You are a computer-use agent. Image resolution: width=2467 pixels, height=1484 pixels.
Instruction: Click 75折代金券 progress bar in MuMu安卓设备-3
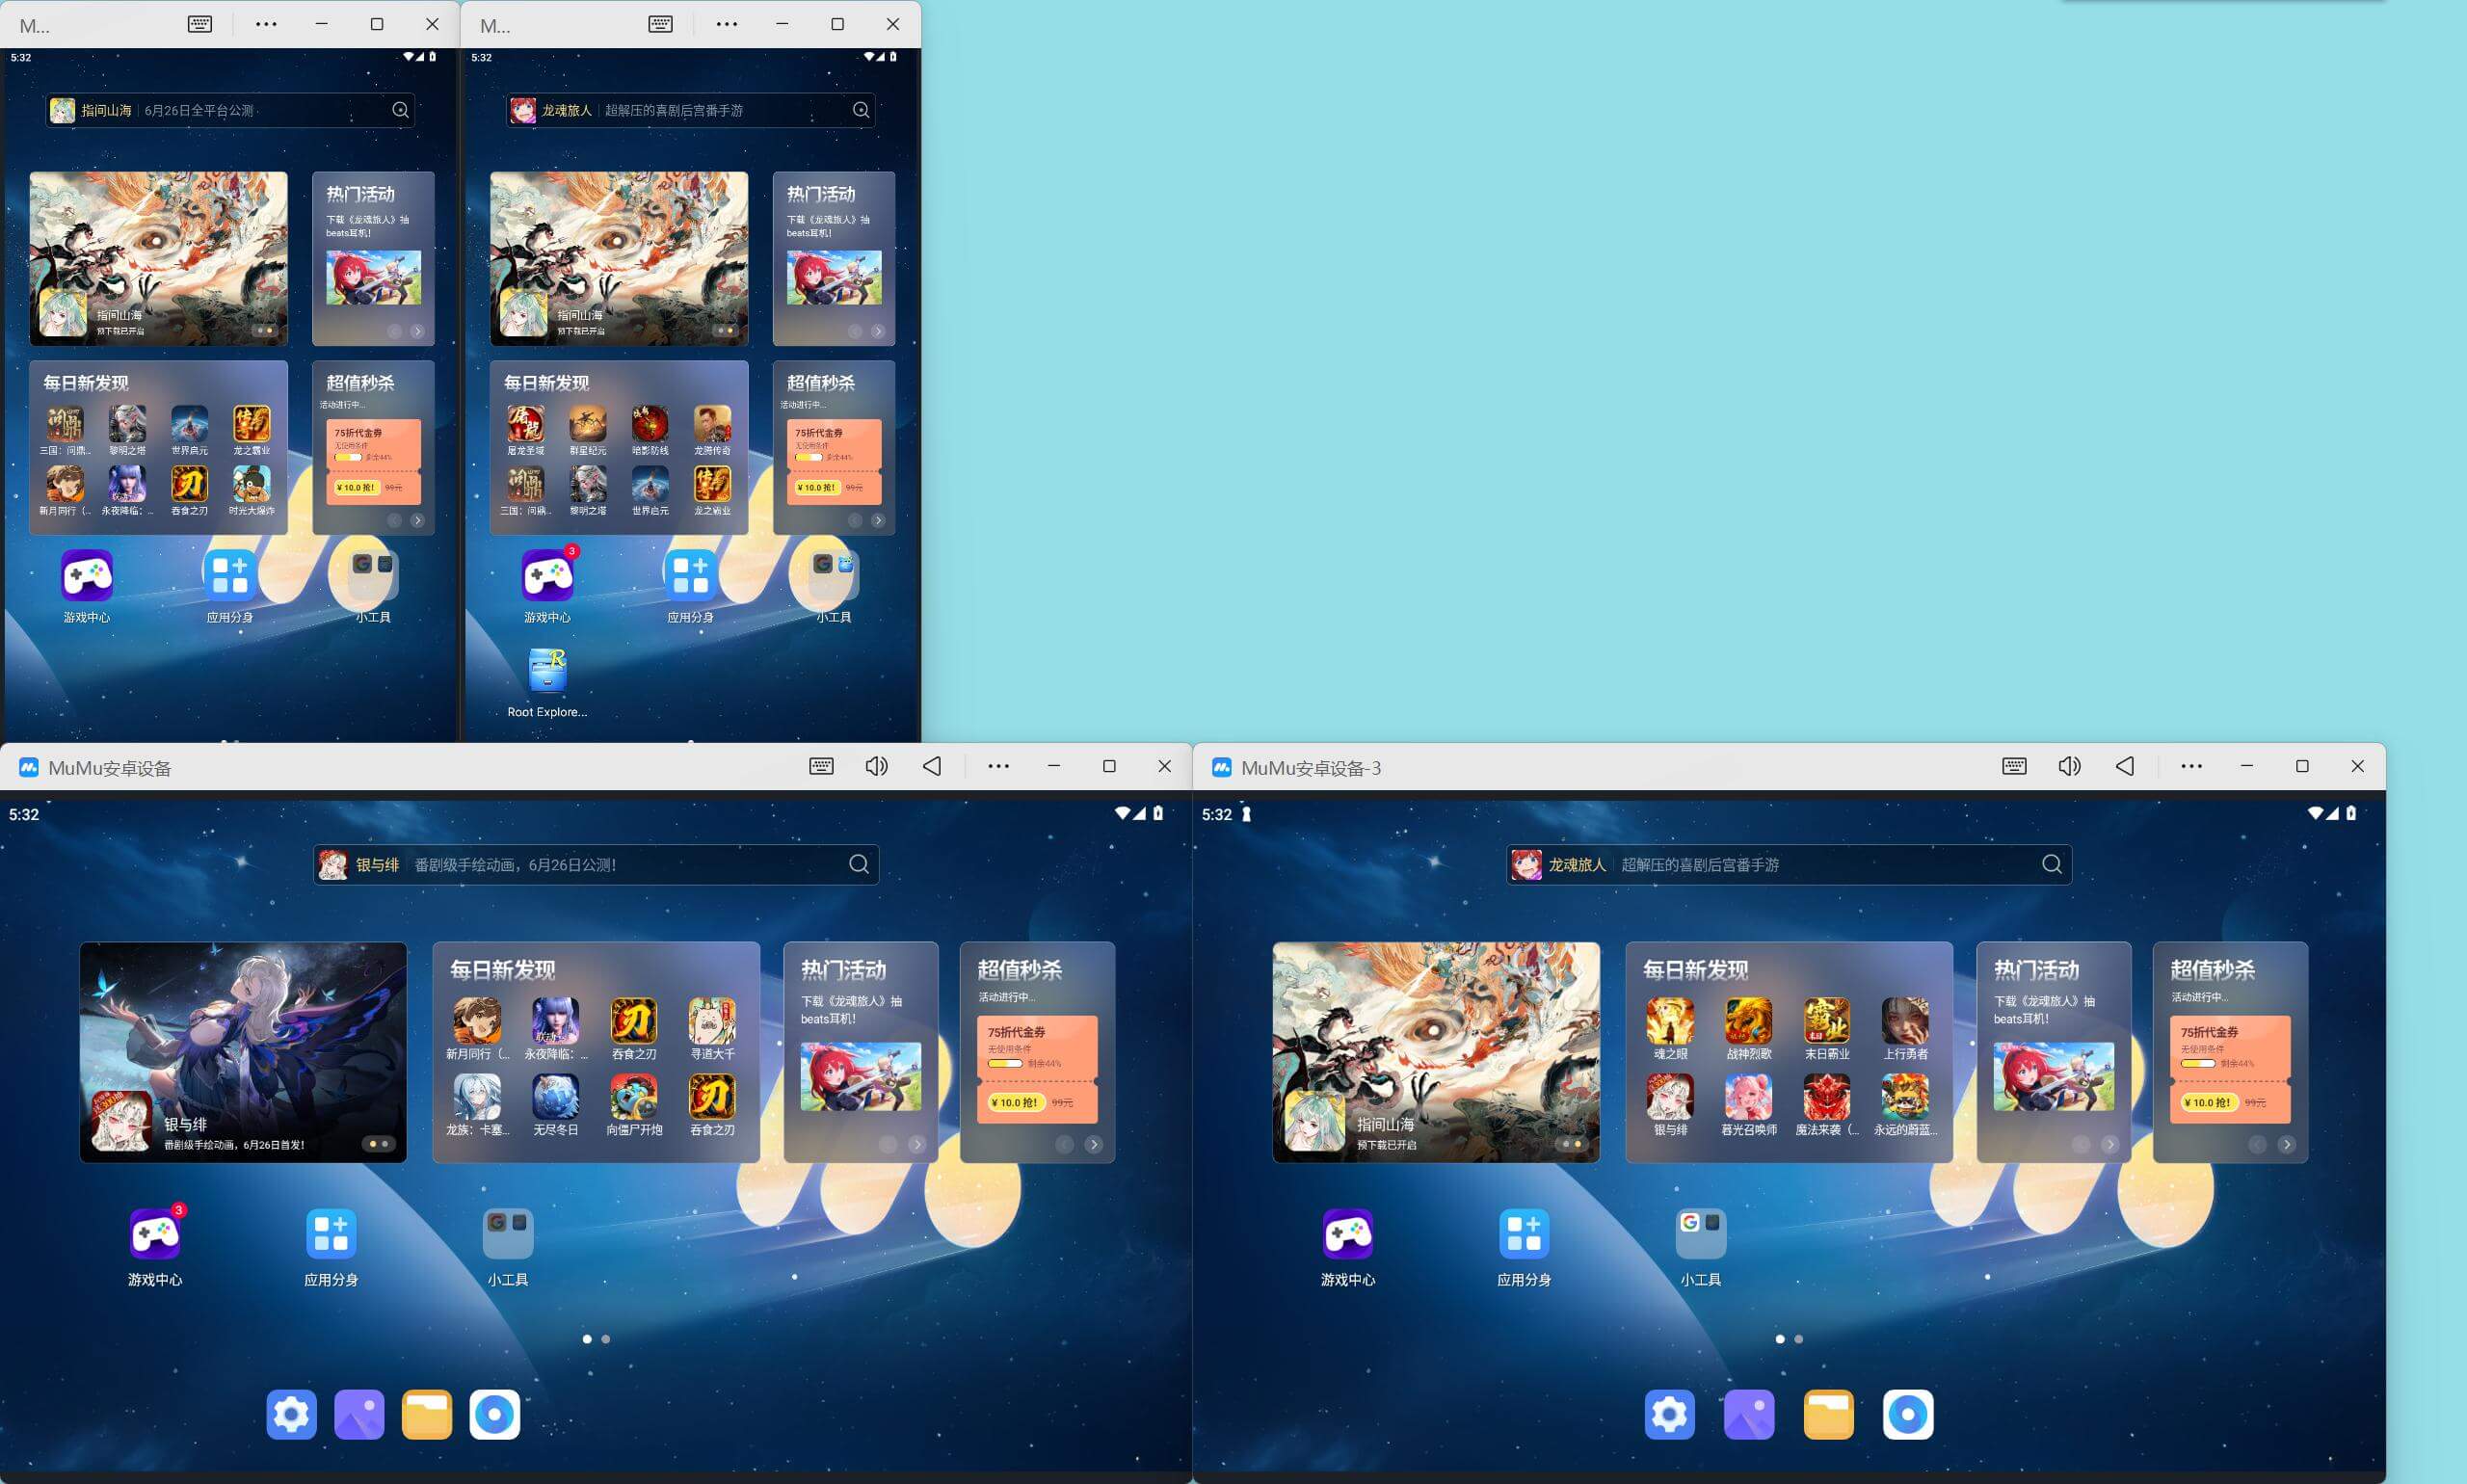(x=2197, y=1063)
